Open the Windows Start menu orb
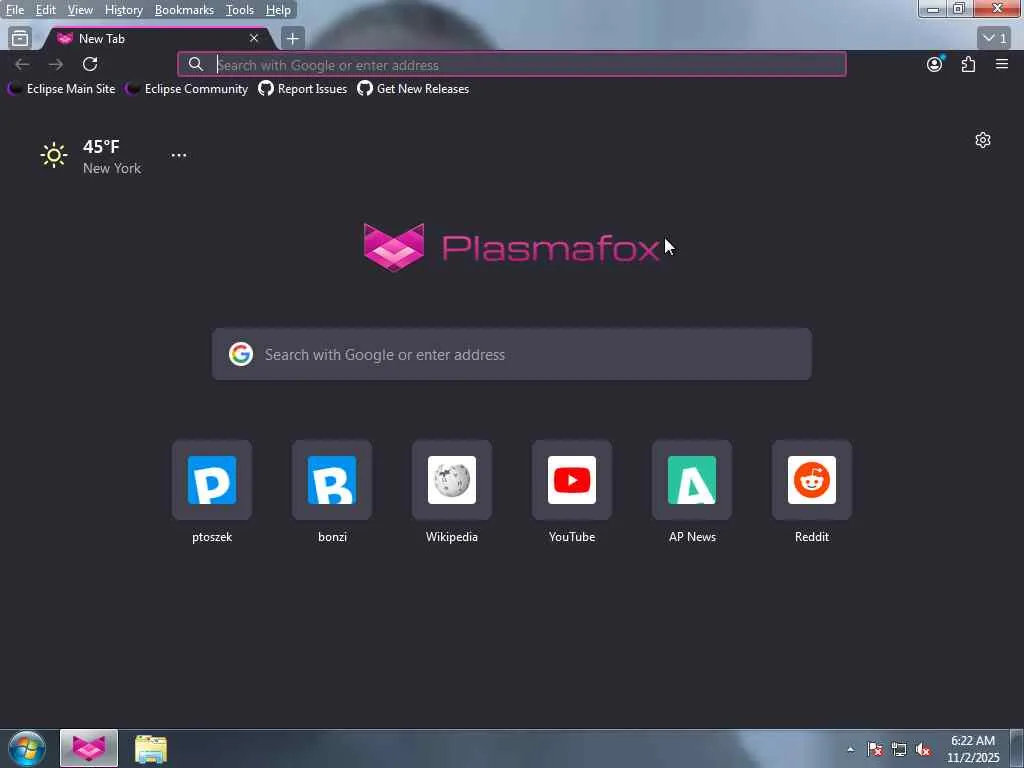This screenshot has width=1024, height=768. (x=27, y=748)
